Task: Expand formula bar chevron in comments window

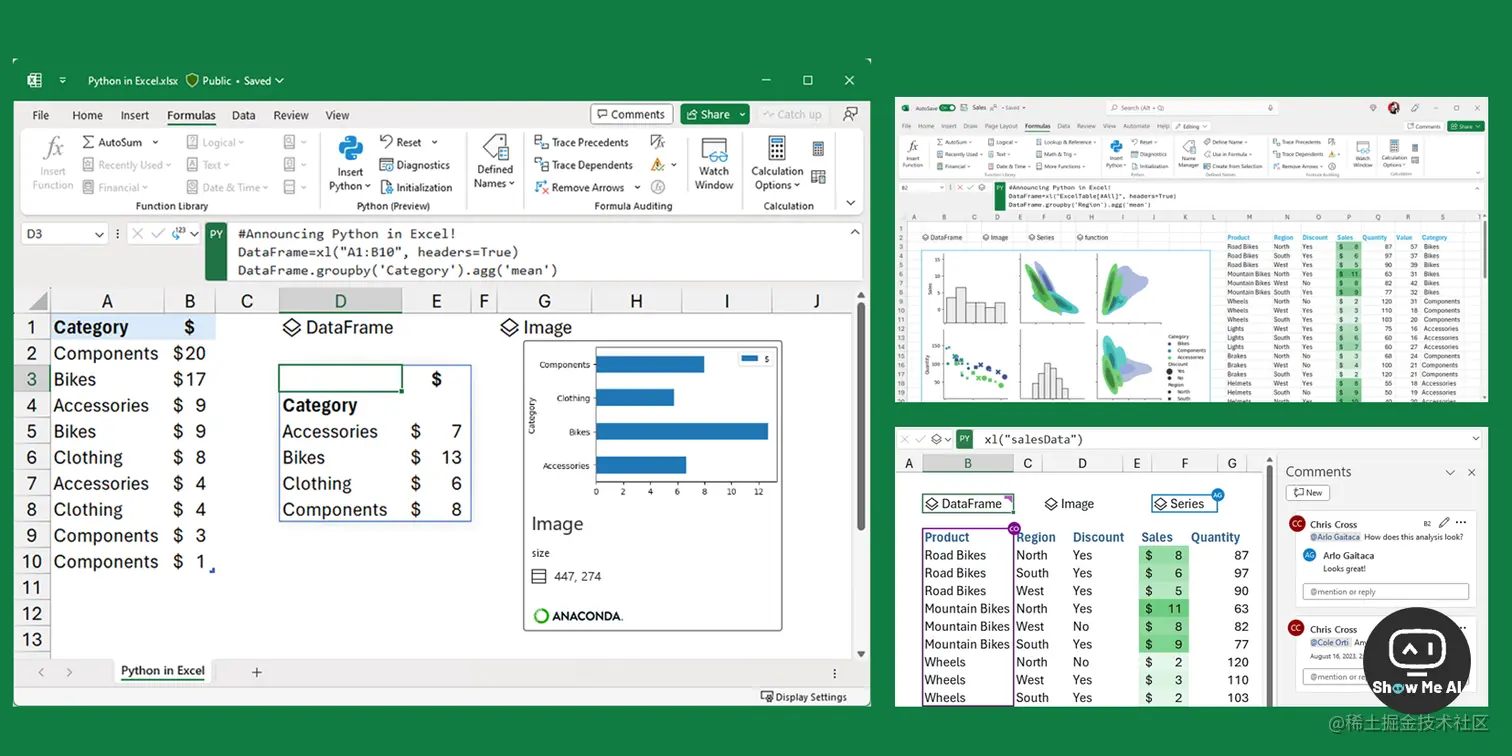Action: tap(1476, 439)
